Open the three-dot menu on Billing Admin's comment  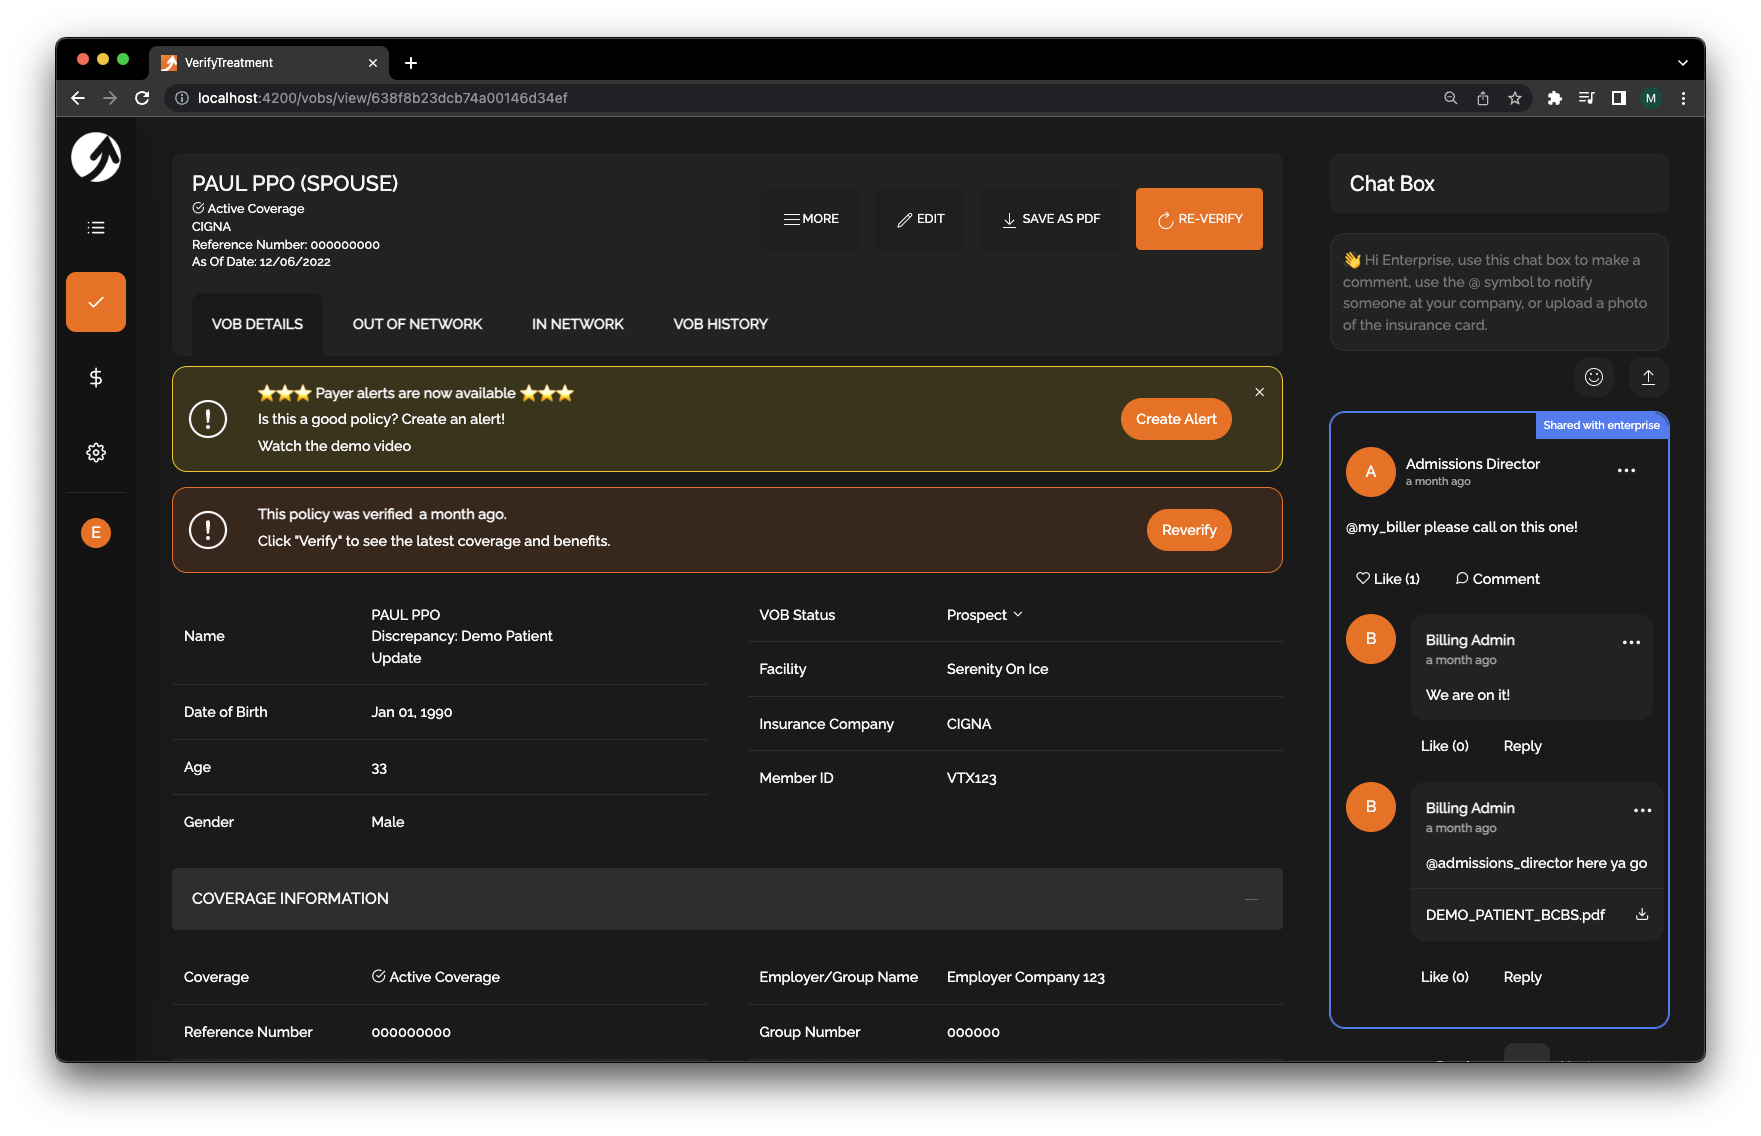1631,643
